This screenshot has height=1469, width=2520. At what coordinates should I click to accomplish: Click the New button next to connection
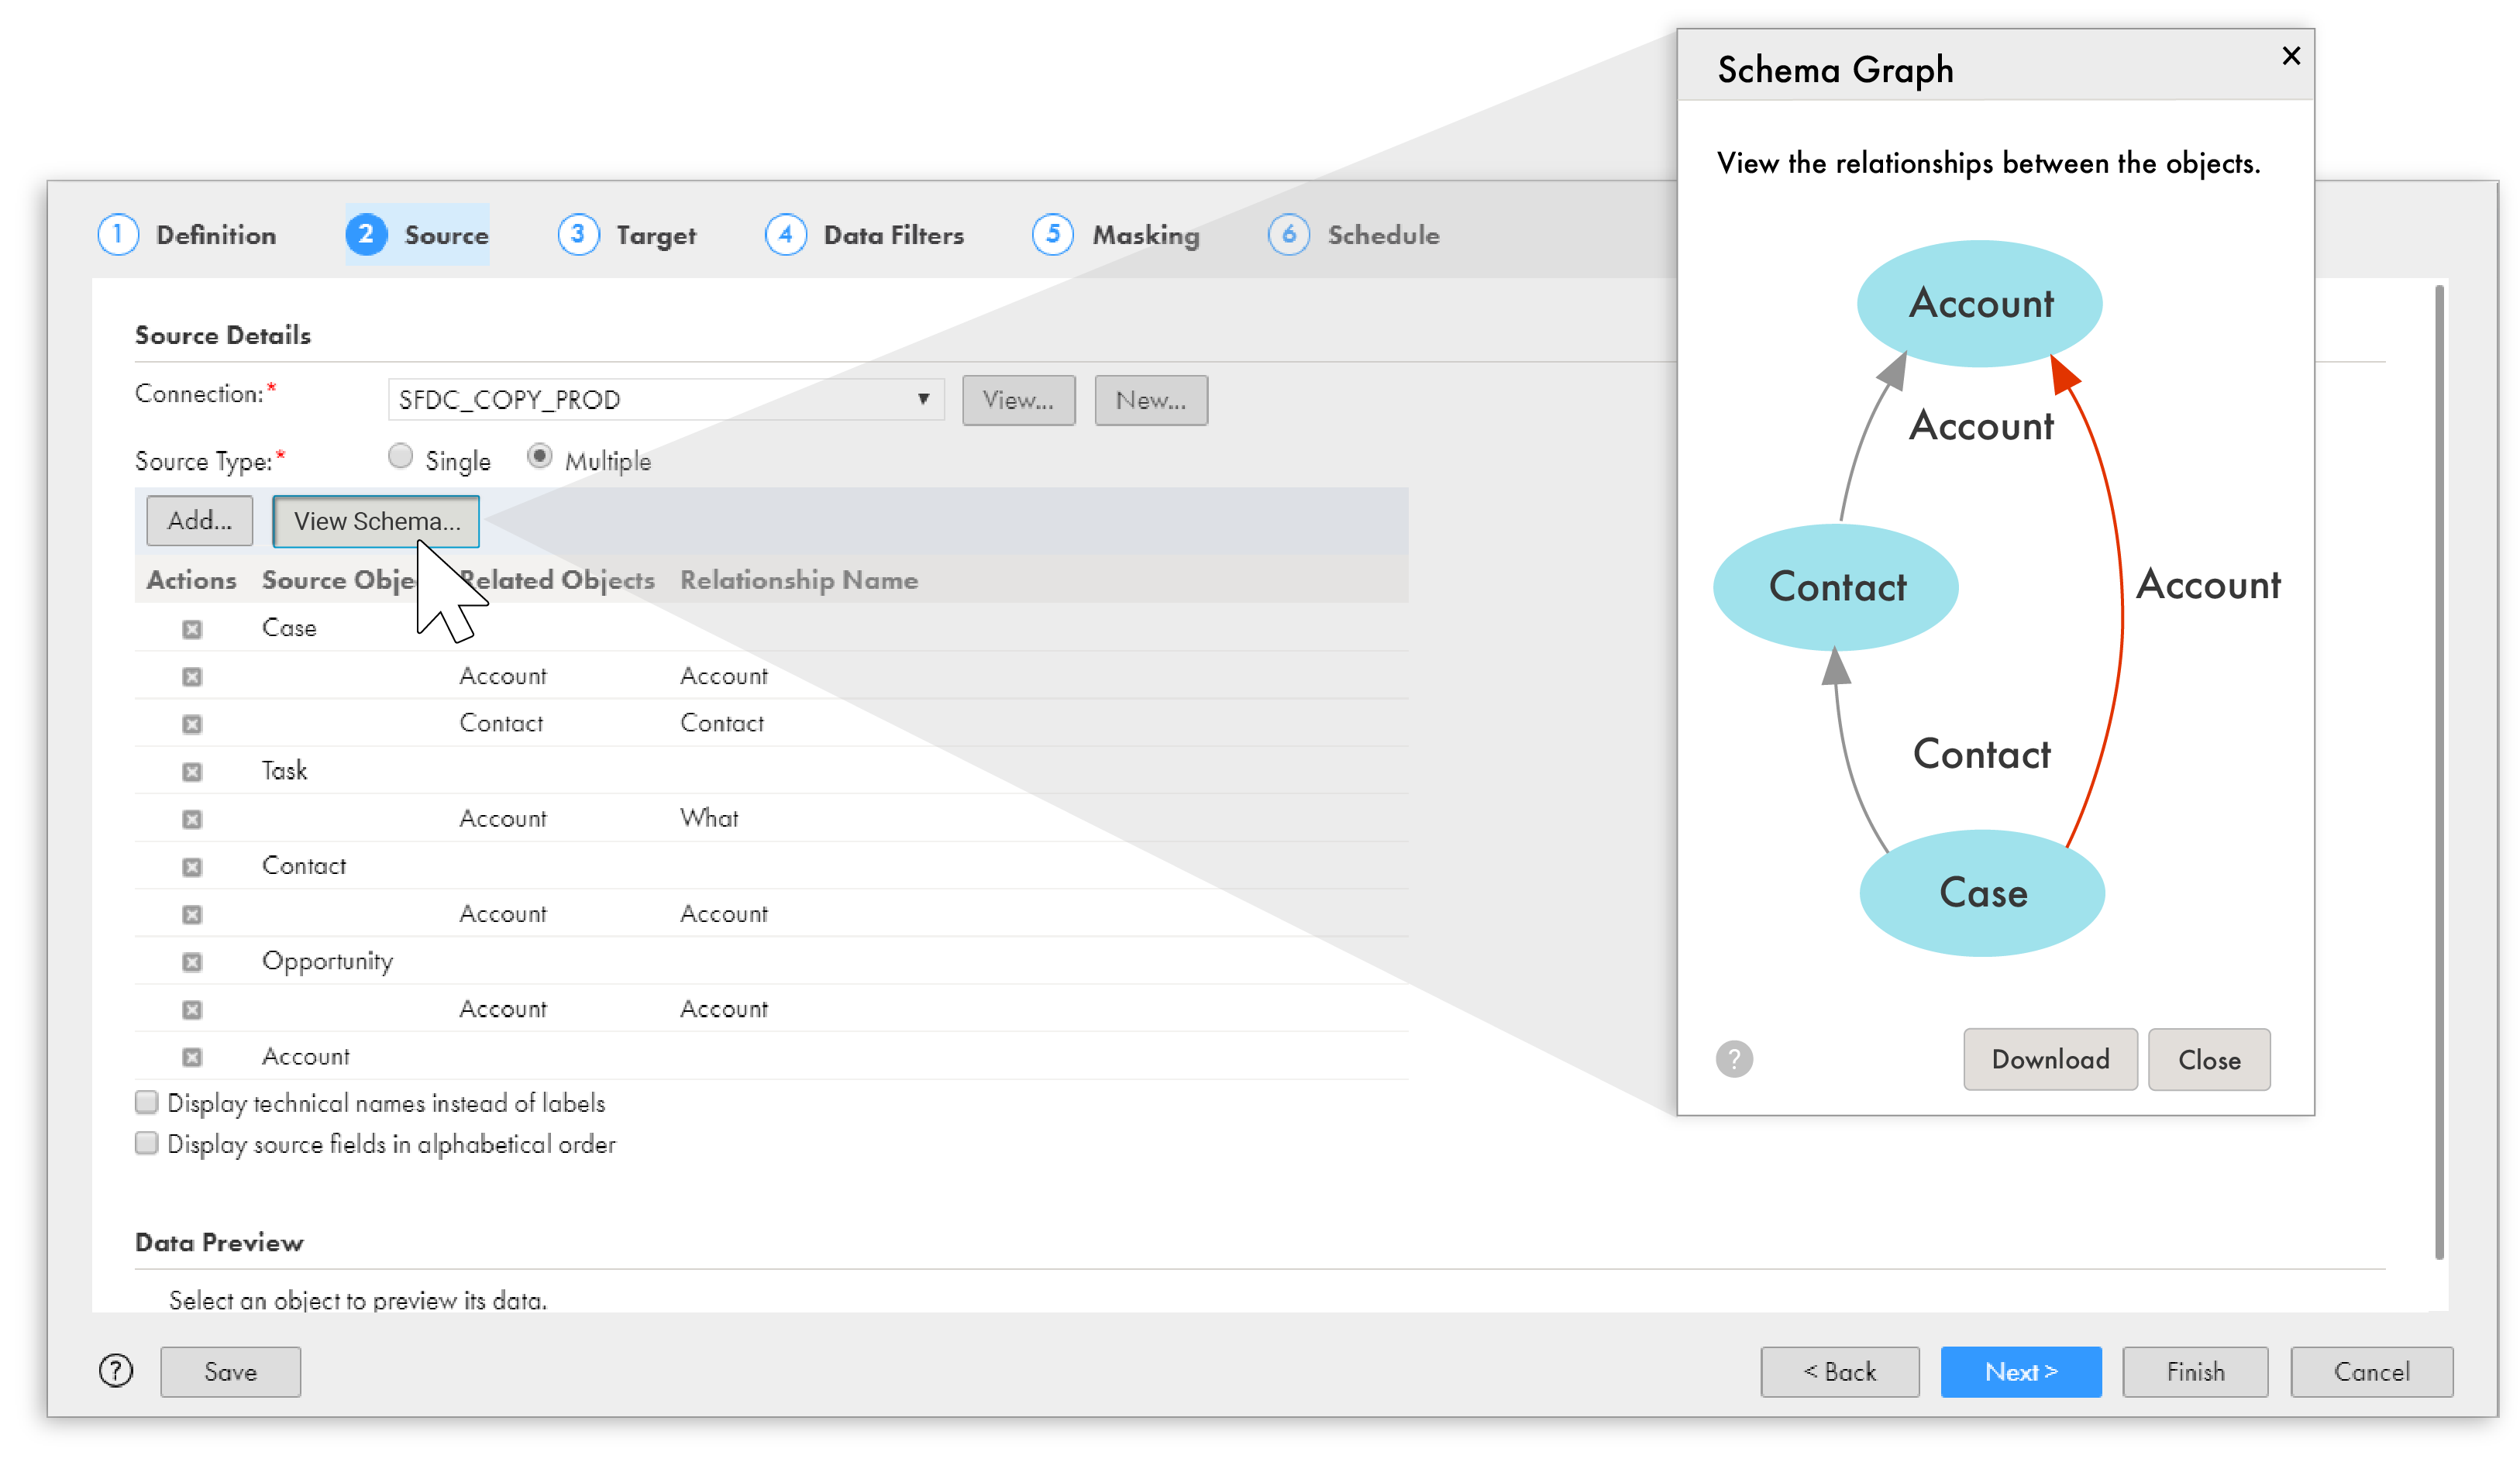coord(1149,399)
